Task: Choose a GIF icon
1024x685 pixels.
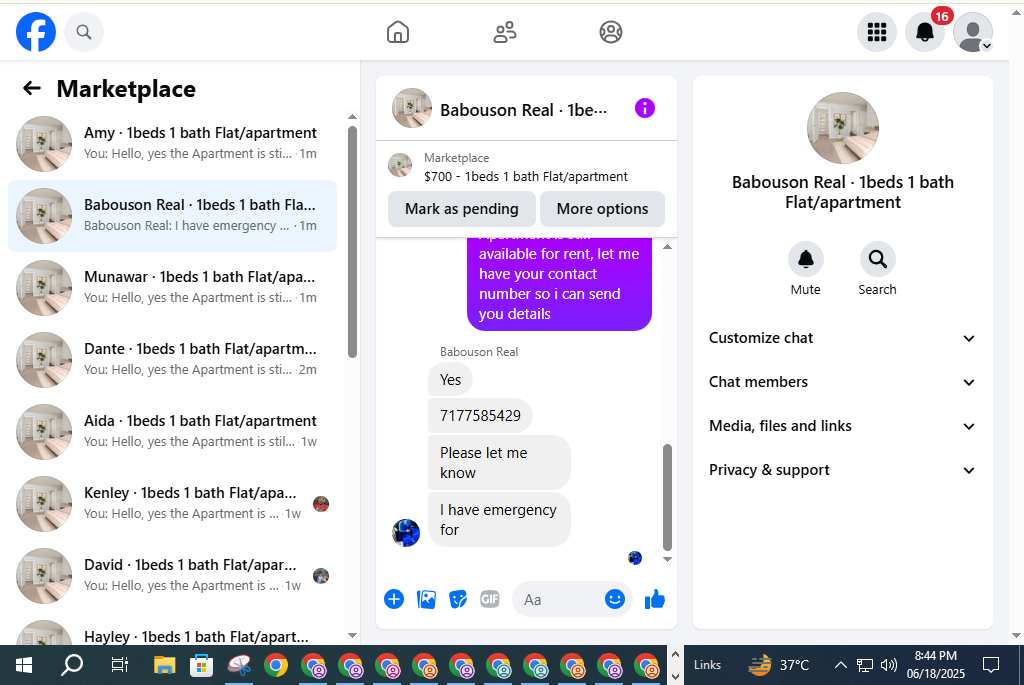Action: (x=490, y=599)
